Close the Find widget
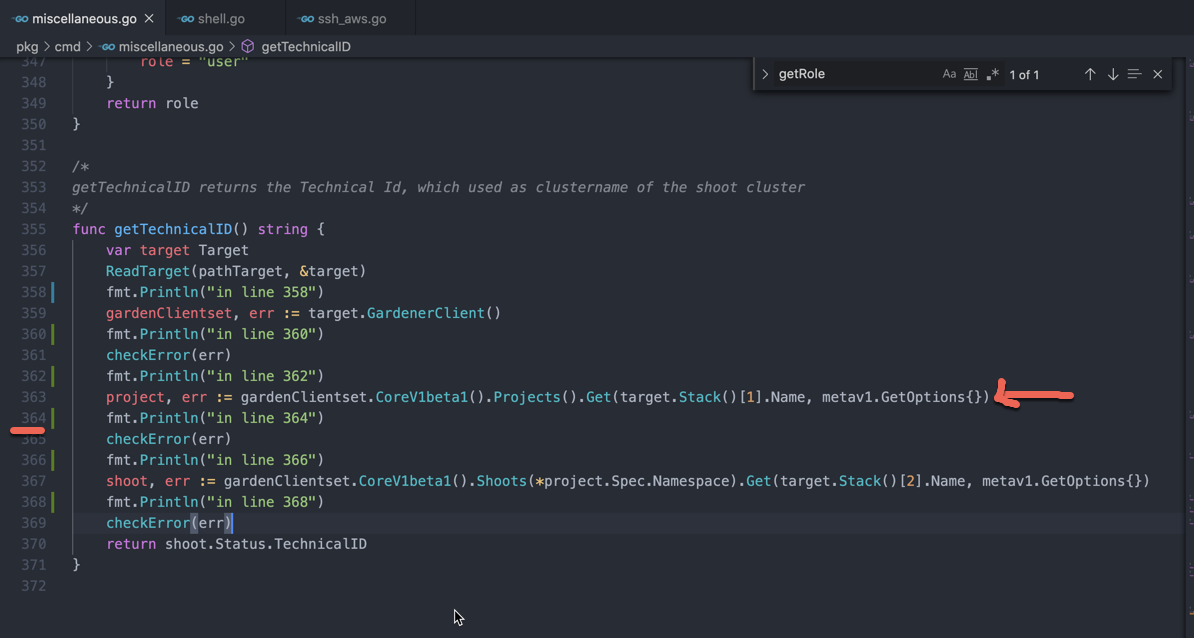This screenshot has height=638, width=1194. (1157, 73)
